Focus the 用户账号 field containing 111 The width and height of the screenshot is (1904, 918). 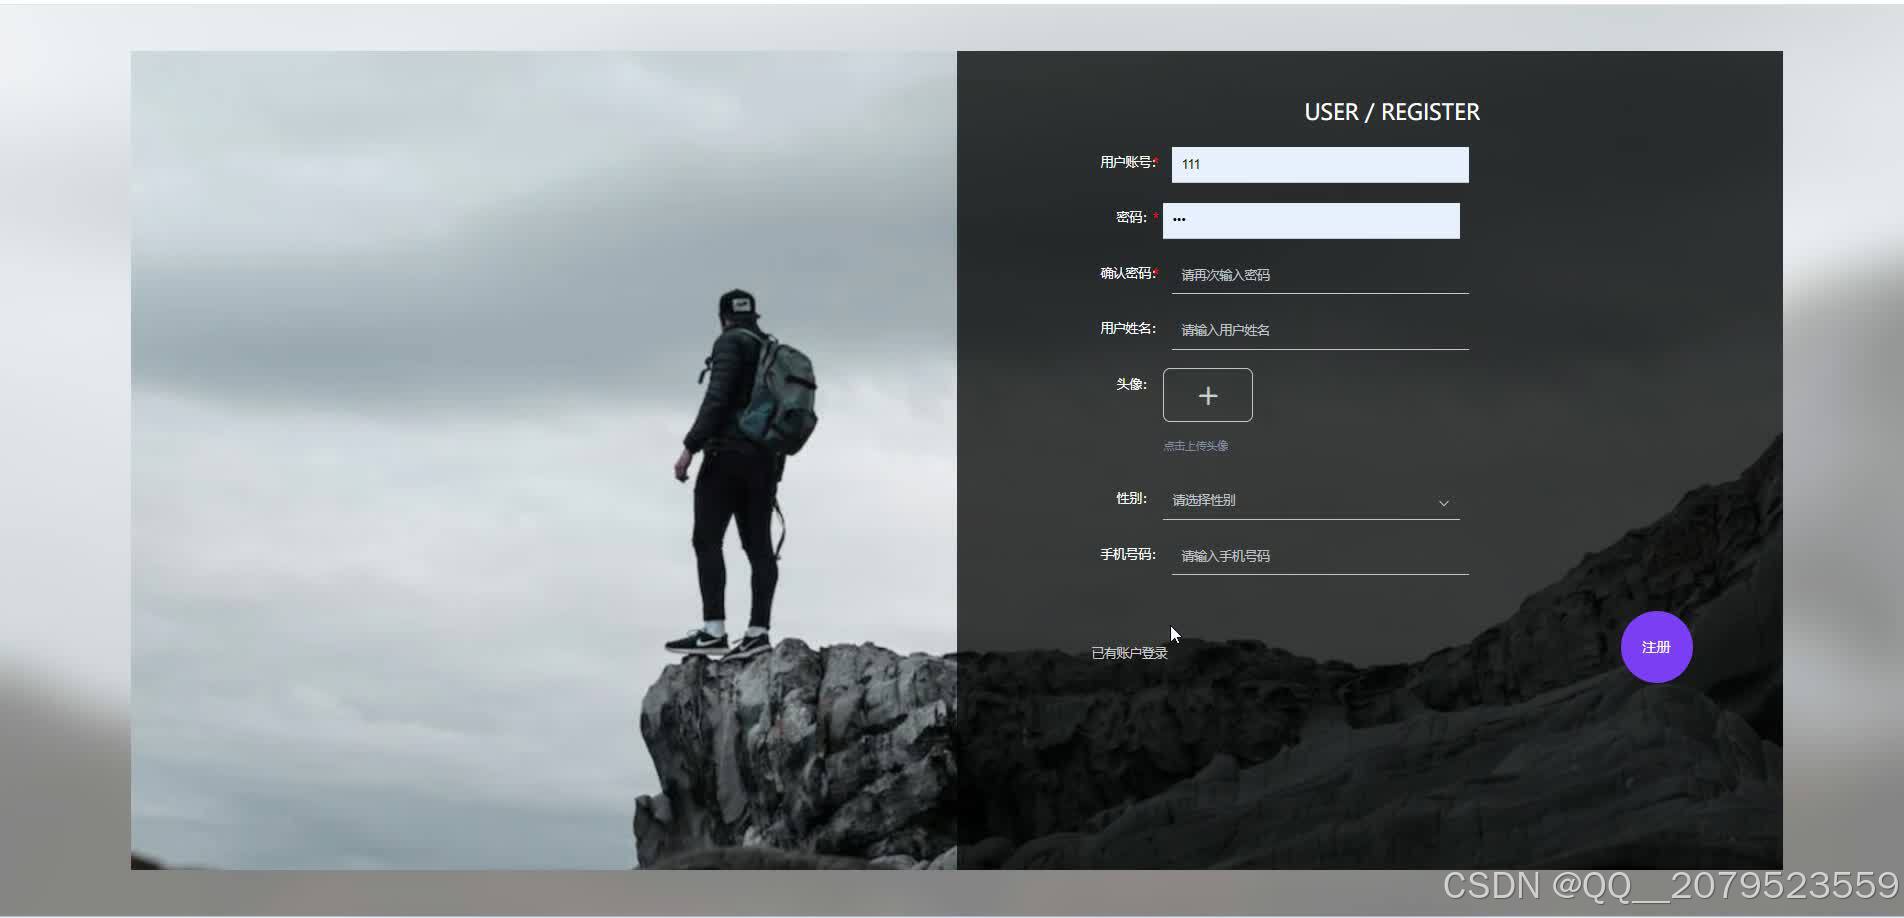pyautogui.click(x=1320, y=165)
